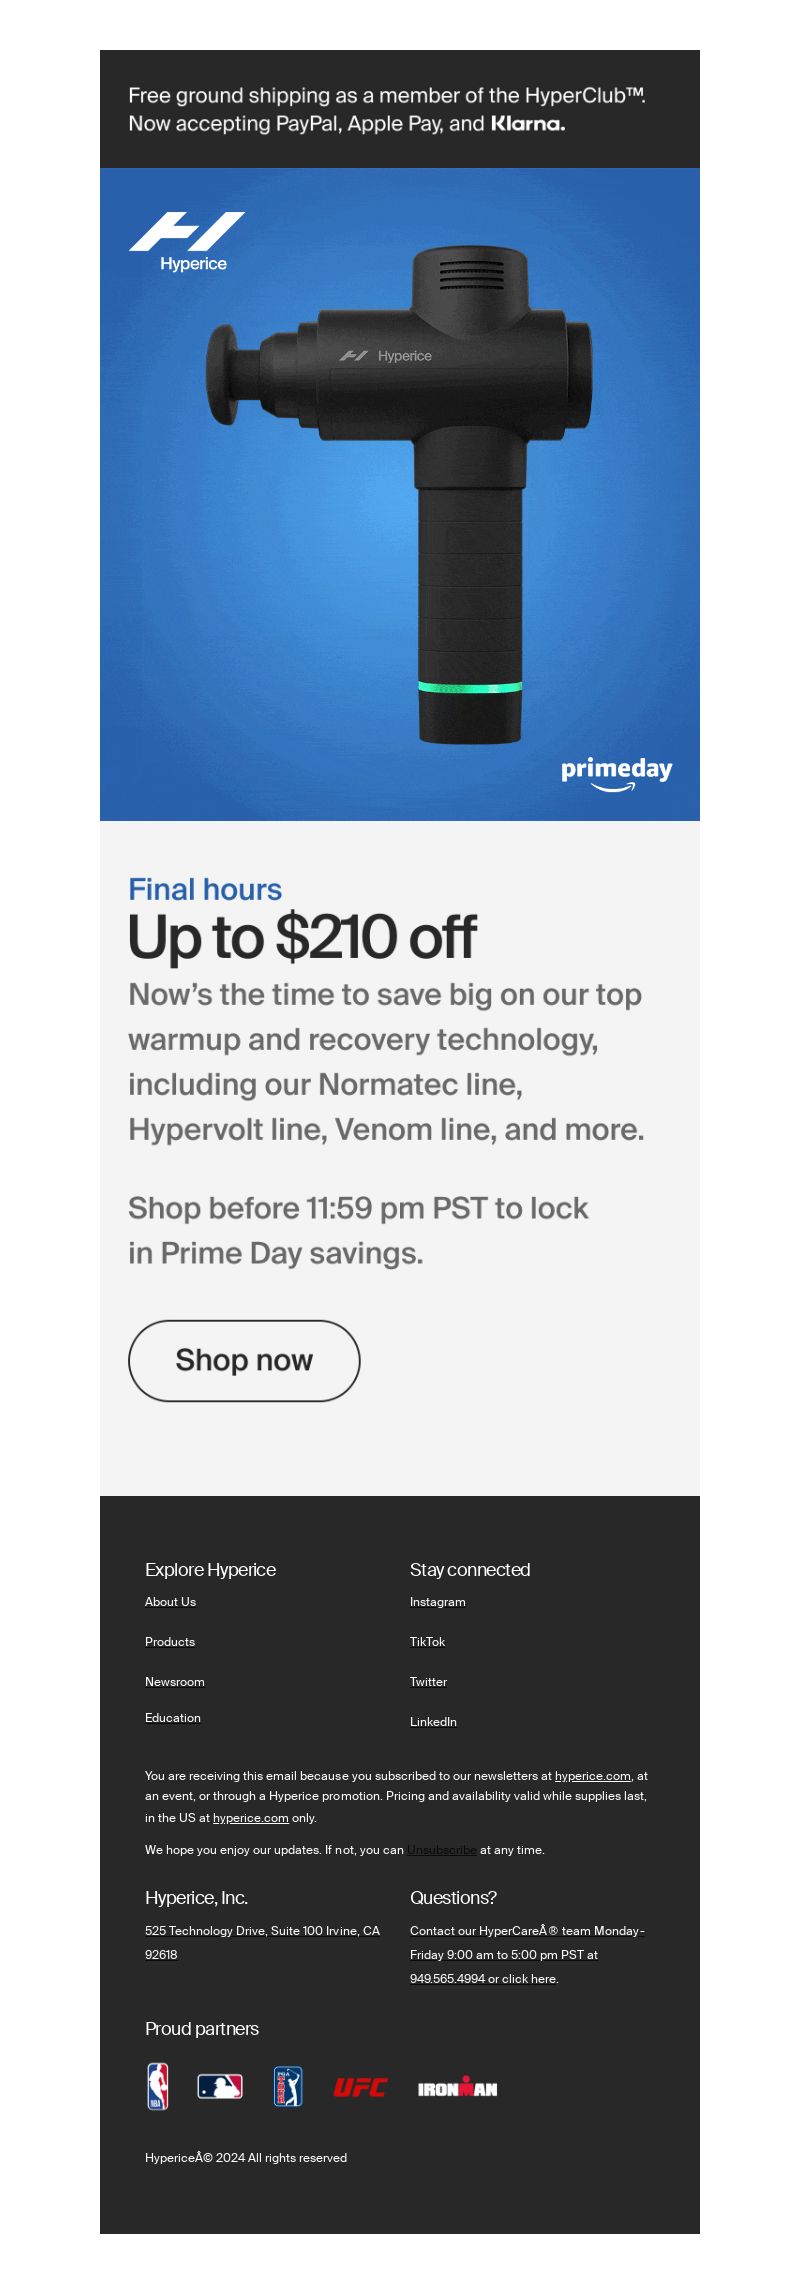Open the Instagram link
This screenshot has height=2275, width=800.
438,1601
